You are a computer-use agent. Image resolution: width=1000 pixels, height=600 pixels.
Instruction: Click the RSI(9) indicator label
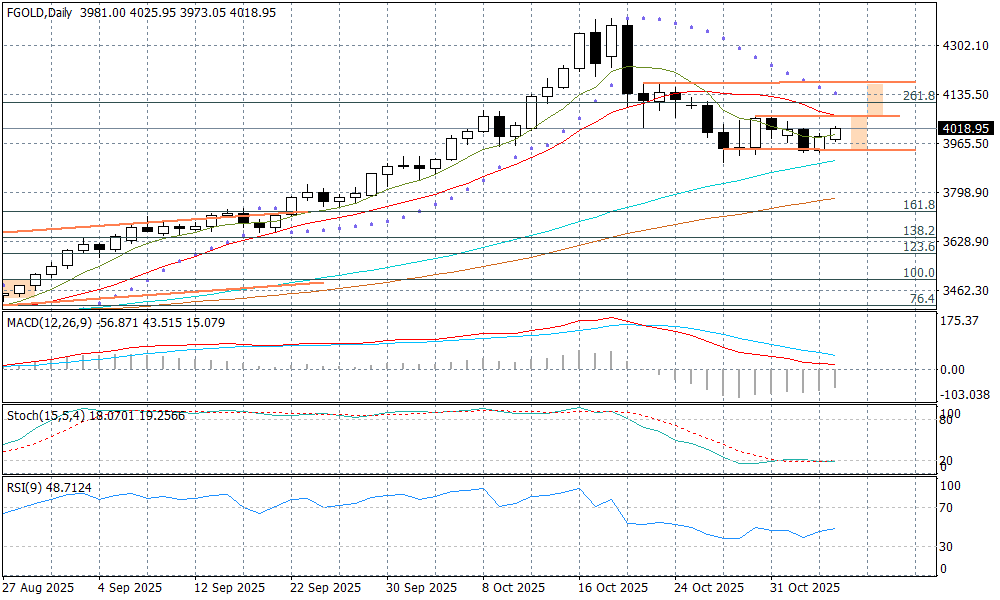[x=24, y=489]
